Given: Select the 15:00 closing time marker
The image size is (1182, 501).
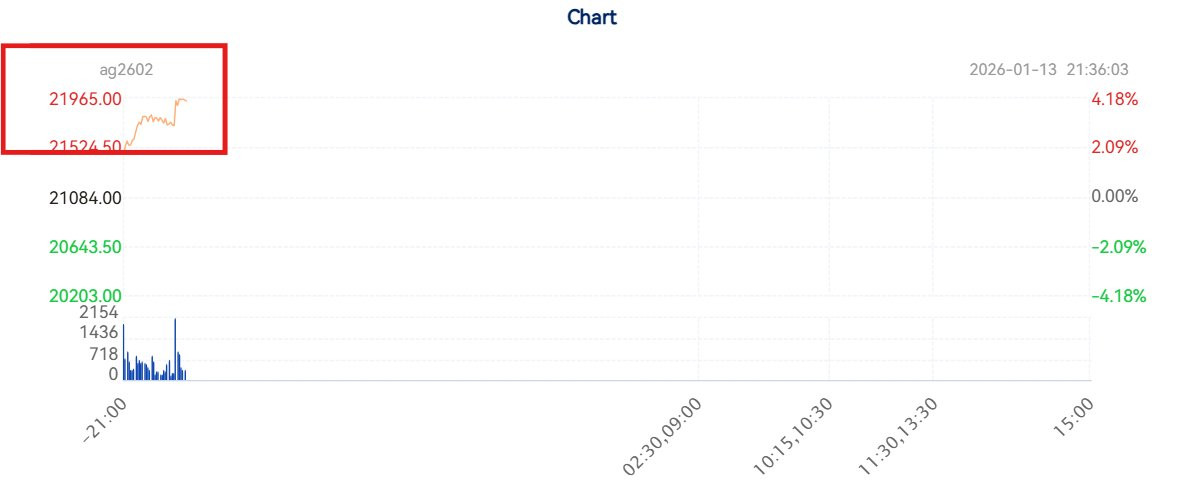Looking at the screenshot, I should tap(1073, 417).
